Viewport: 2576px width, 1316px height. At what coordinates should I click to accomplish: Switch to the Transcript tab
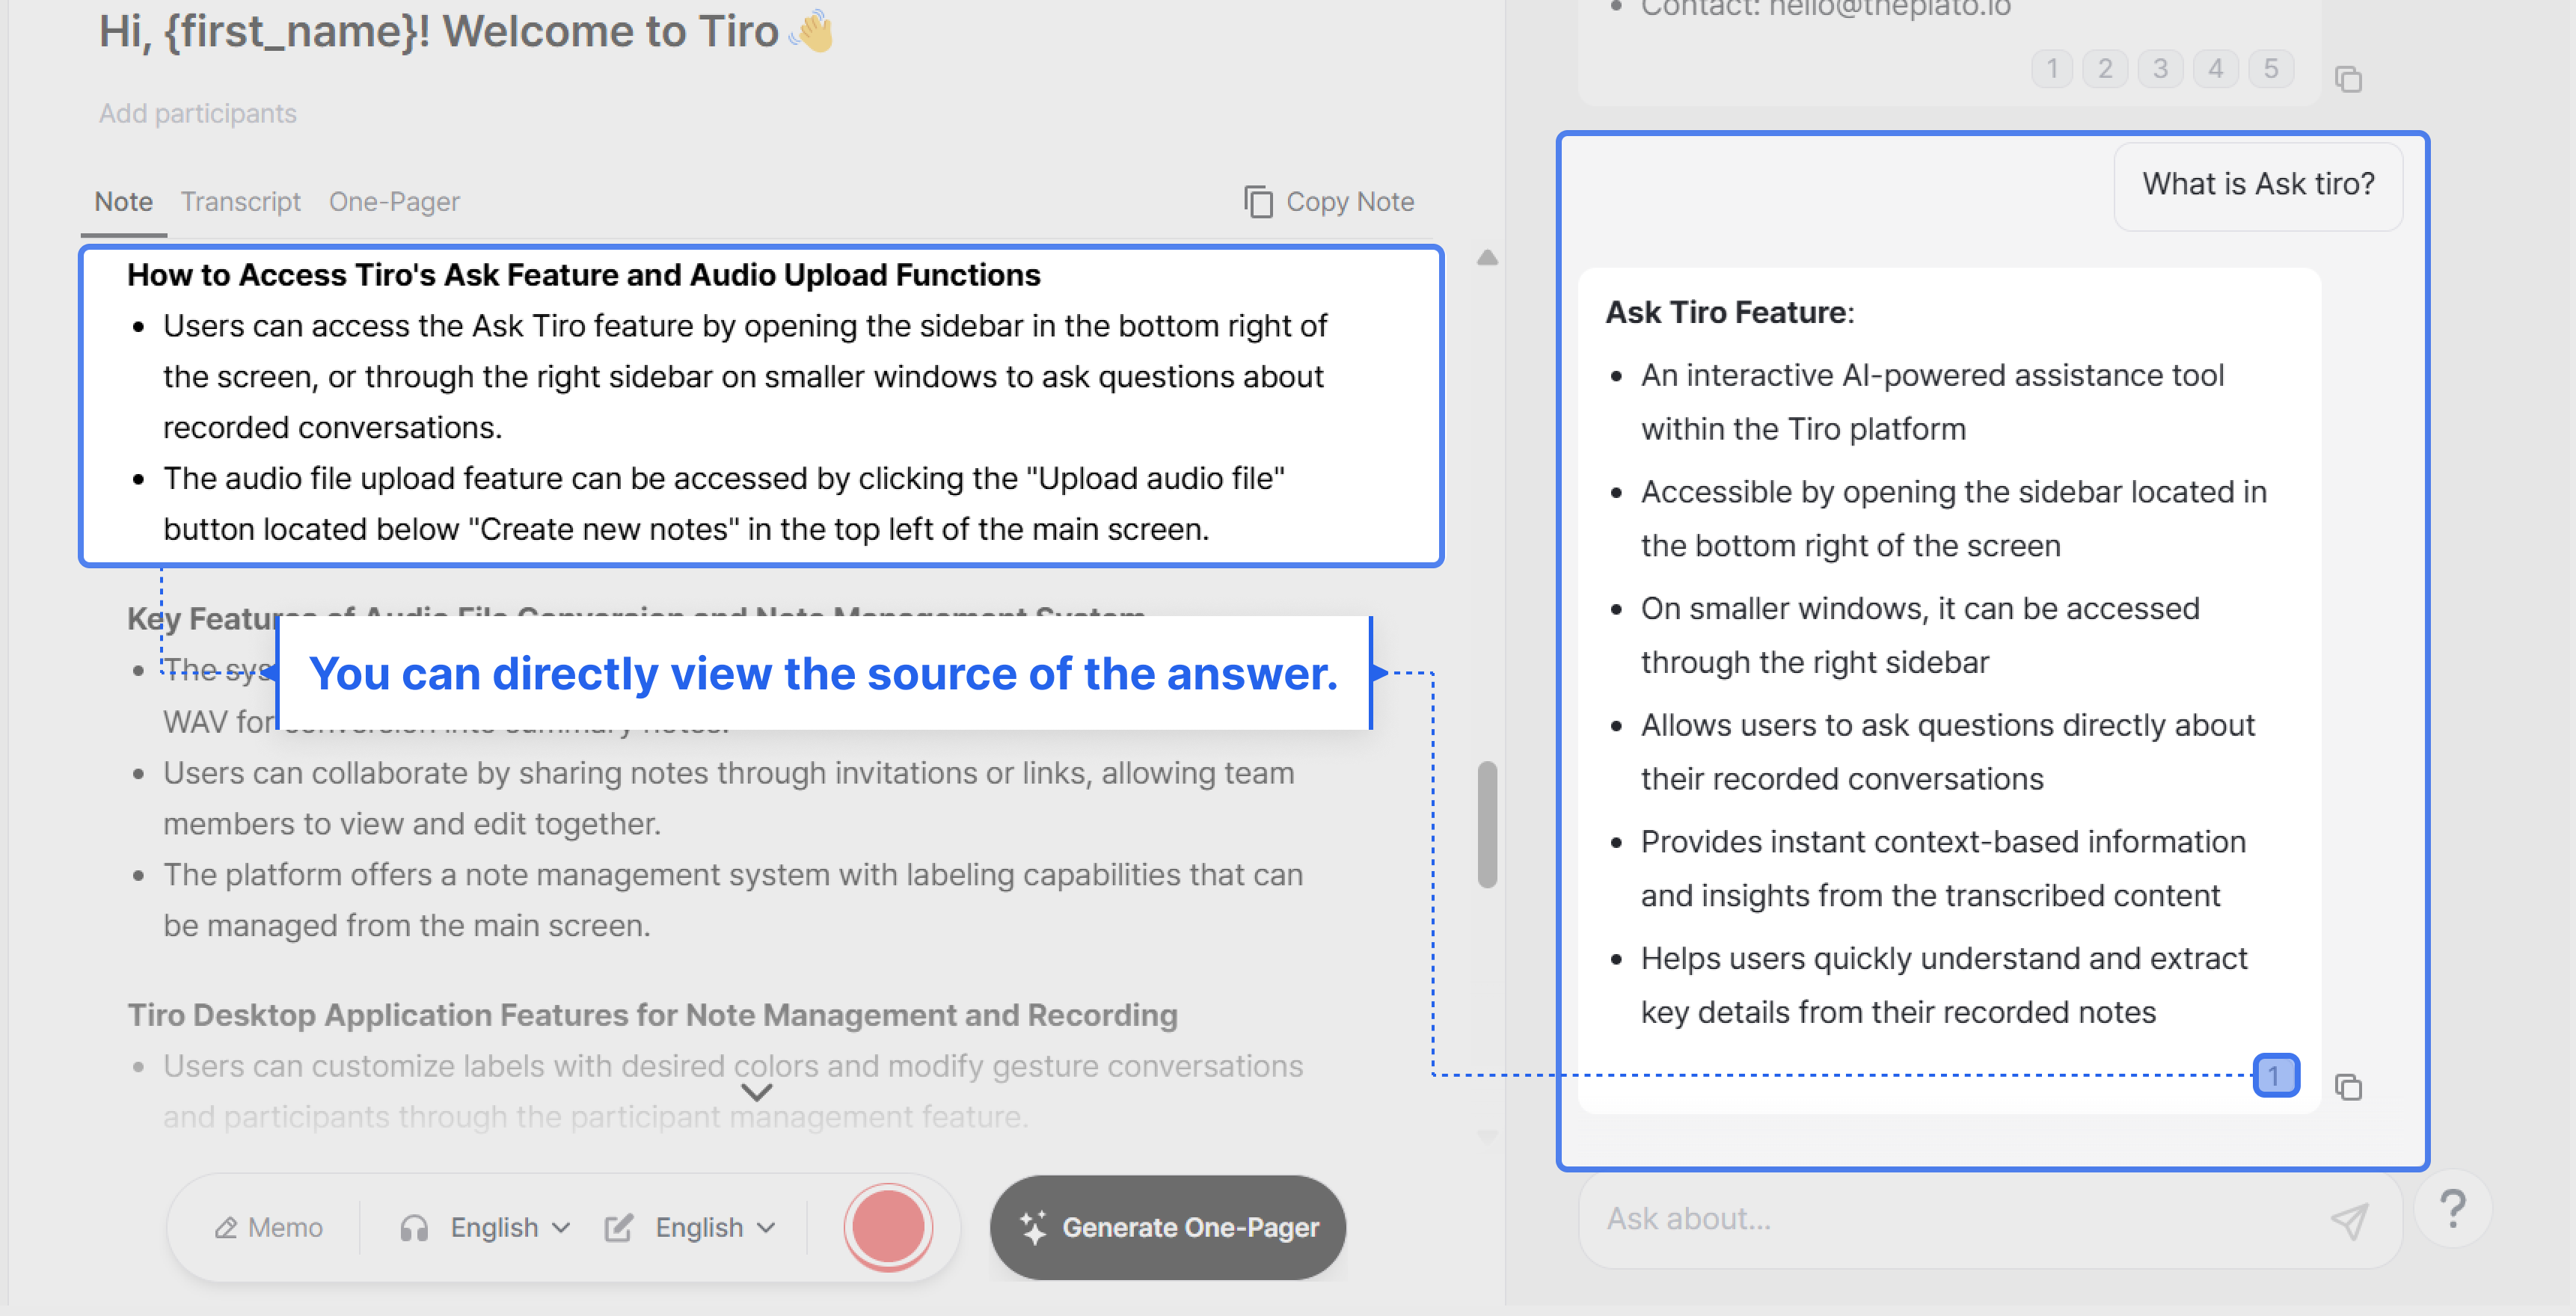pos(240,202)
